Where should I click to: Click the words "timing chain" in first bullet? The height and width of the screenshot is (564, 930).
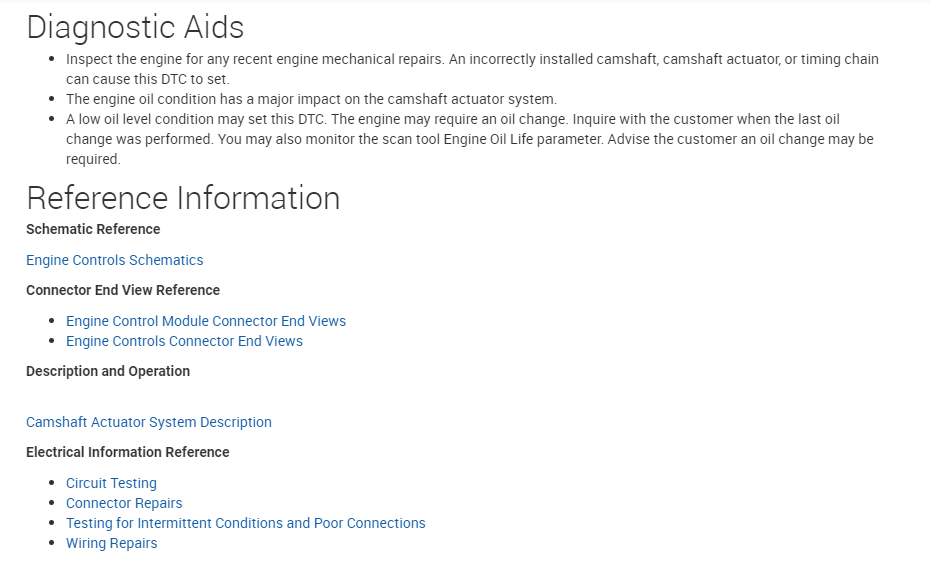838,59
